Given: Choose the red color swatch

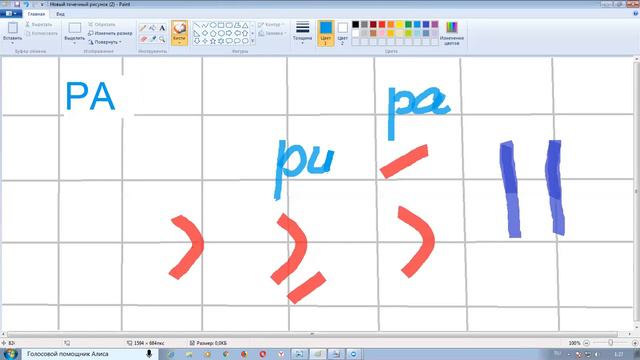Looking at the screenshot, I should 382,24.
